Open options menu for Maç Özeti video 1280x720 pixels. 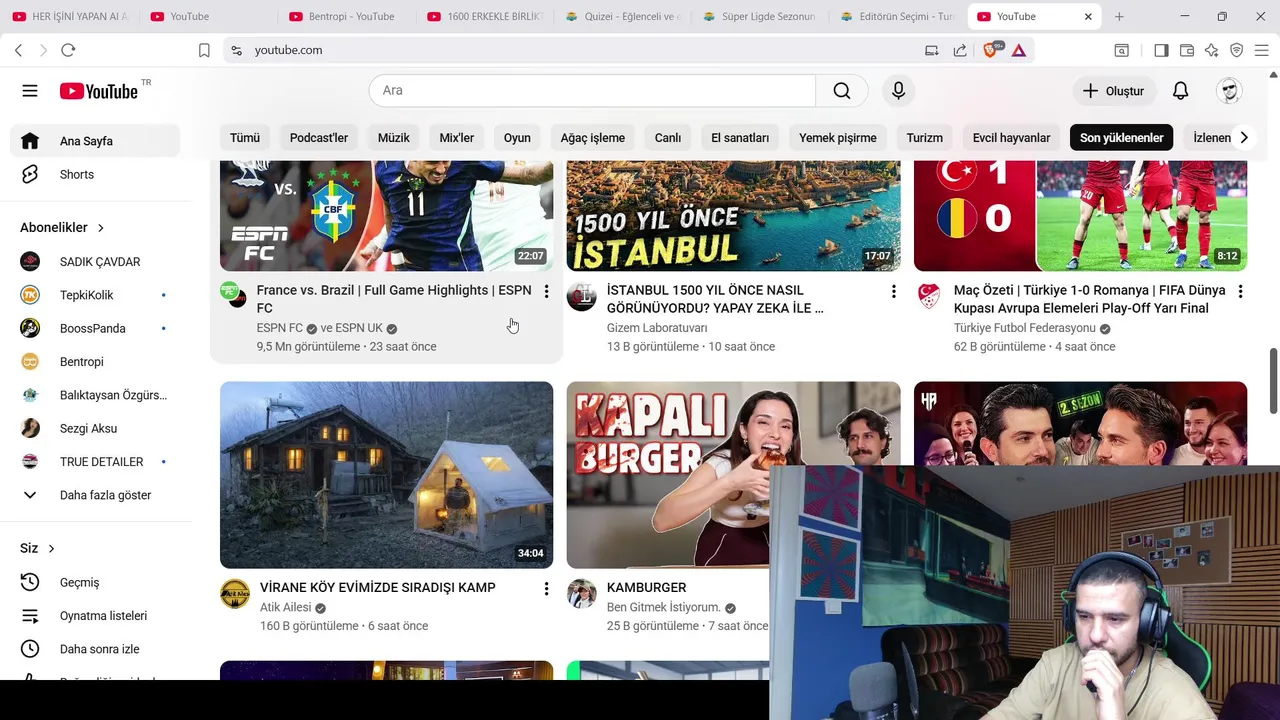click(x=1240, y=291)
